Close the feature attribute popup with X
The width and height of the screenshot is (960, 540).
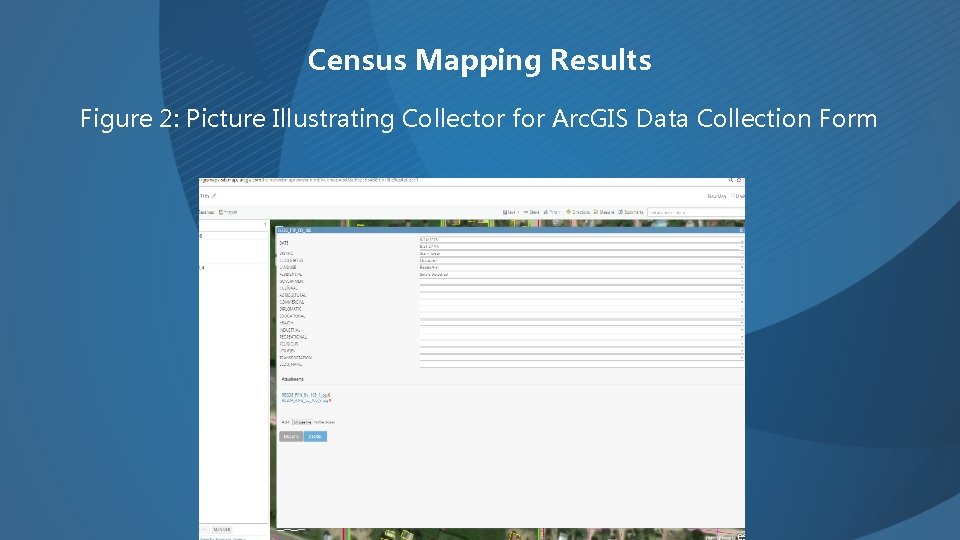[x=741, y=230]
